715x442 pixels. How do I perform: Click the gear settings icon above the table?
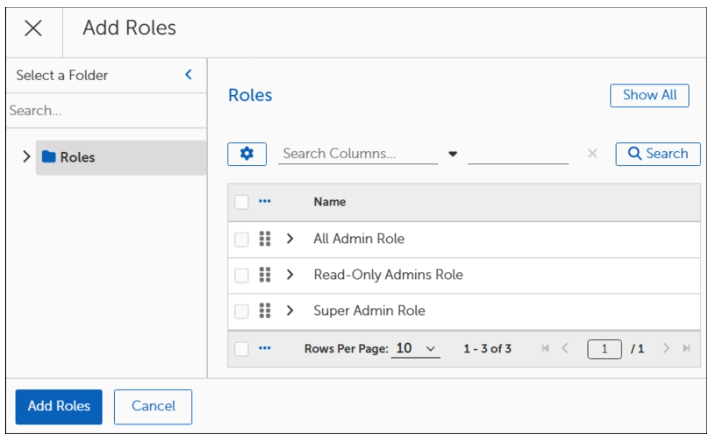tap(247, 154)
